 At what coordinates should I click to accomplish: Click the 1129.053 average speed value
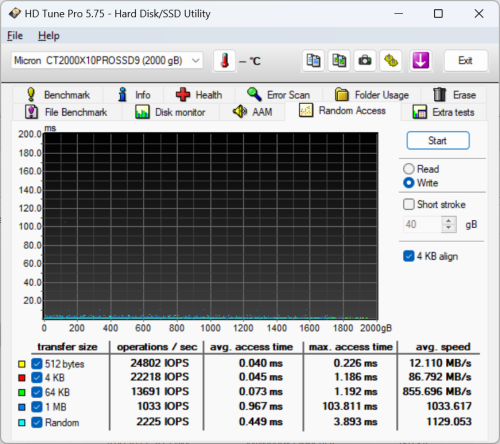[449, 422]
